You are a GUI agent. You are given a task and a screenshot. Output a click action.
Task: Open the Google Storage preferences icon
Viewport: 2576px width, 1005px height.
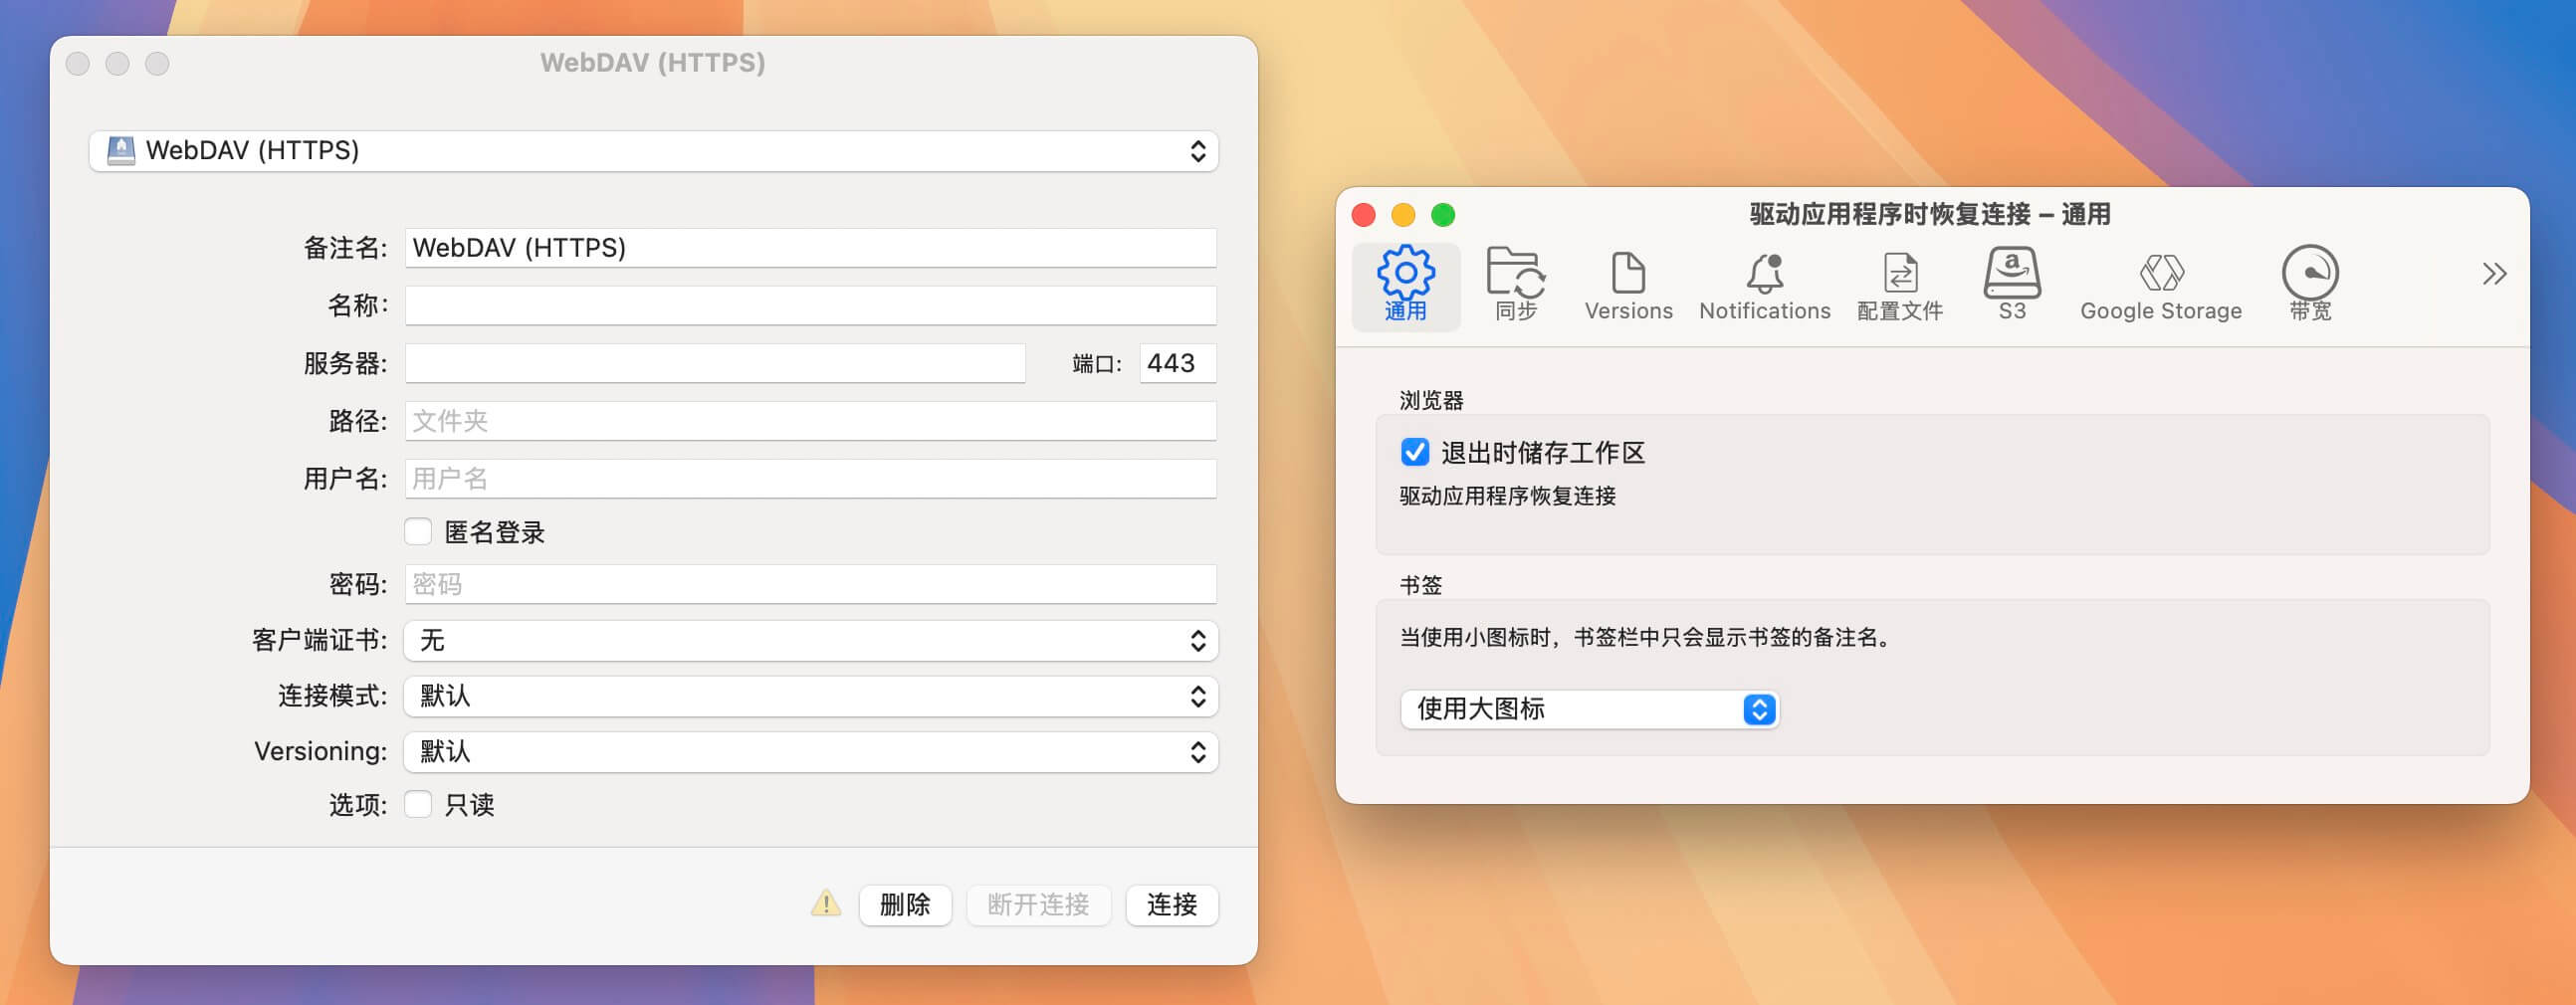(2160, 284)
